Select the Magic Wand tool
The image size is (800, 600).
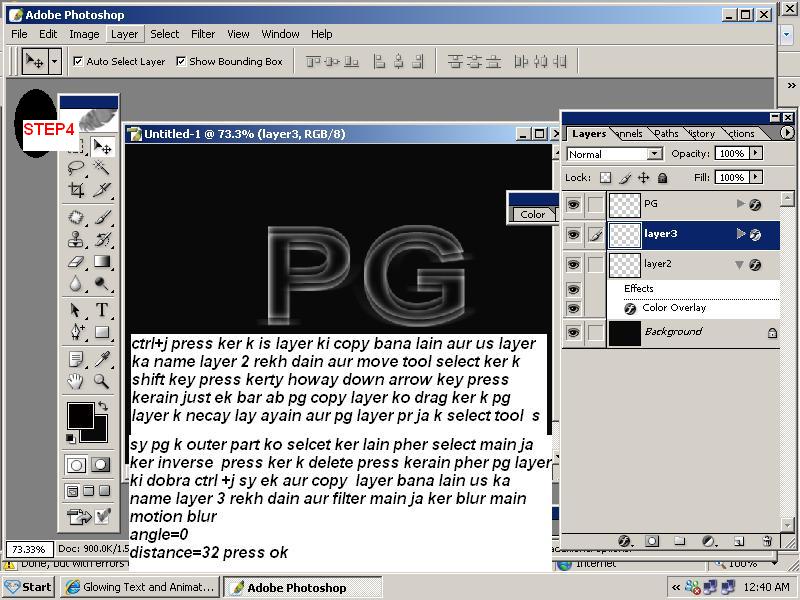[x=102, y=167]
